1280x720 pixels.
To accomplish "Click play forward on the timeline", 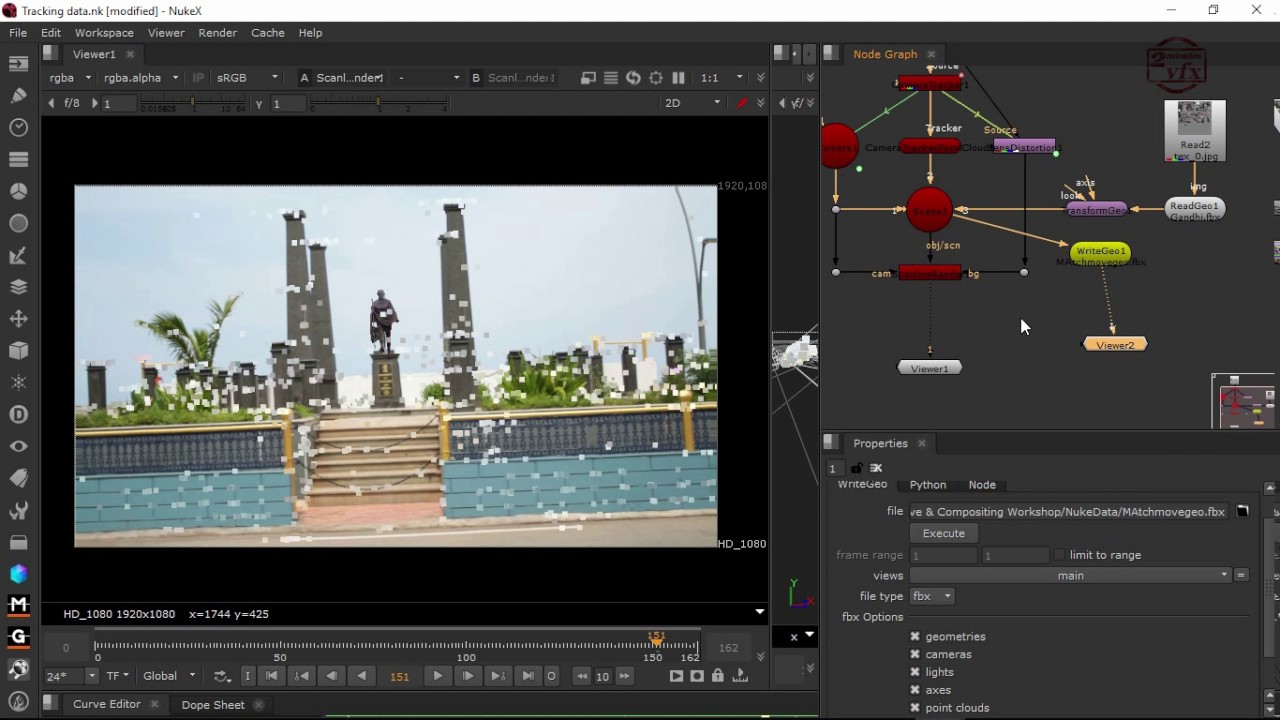I will coord(437,676).
